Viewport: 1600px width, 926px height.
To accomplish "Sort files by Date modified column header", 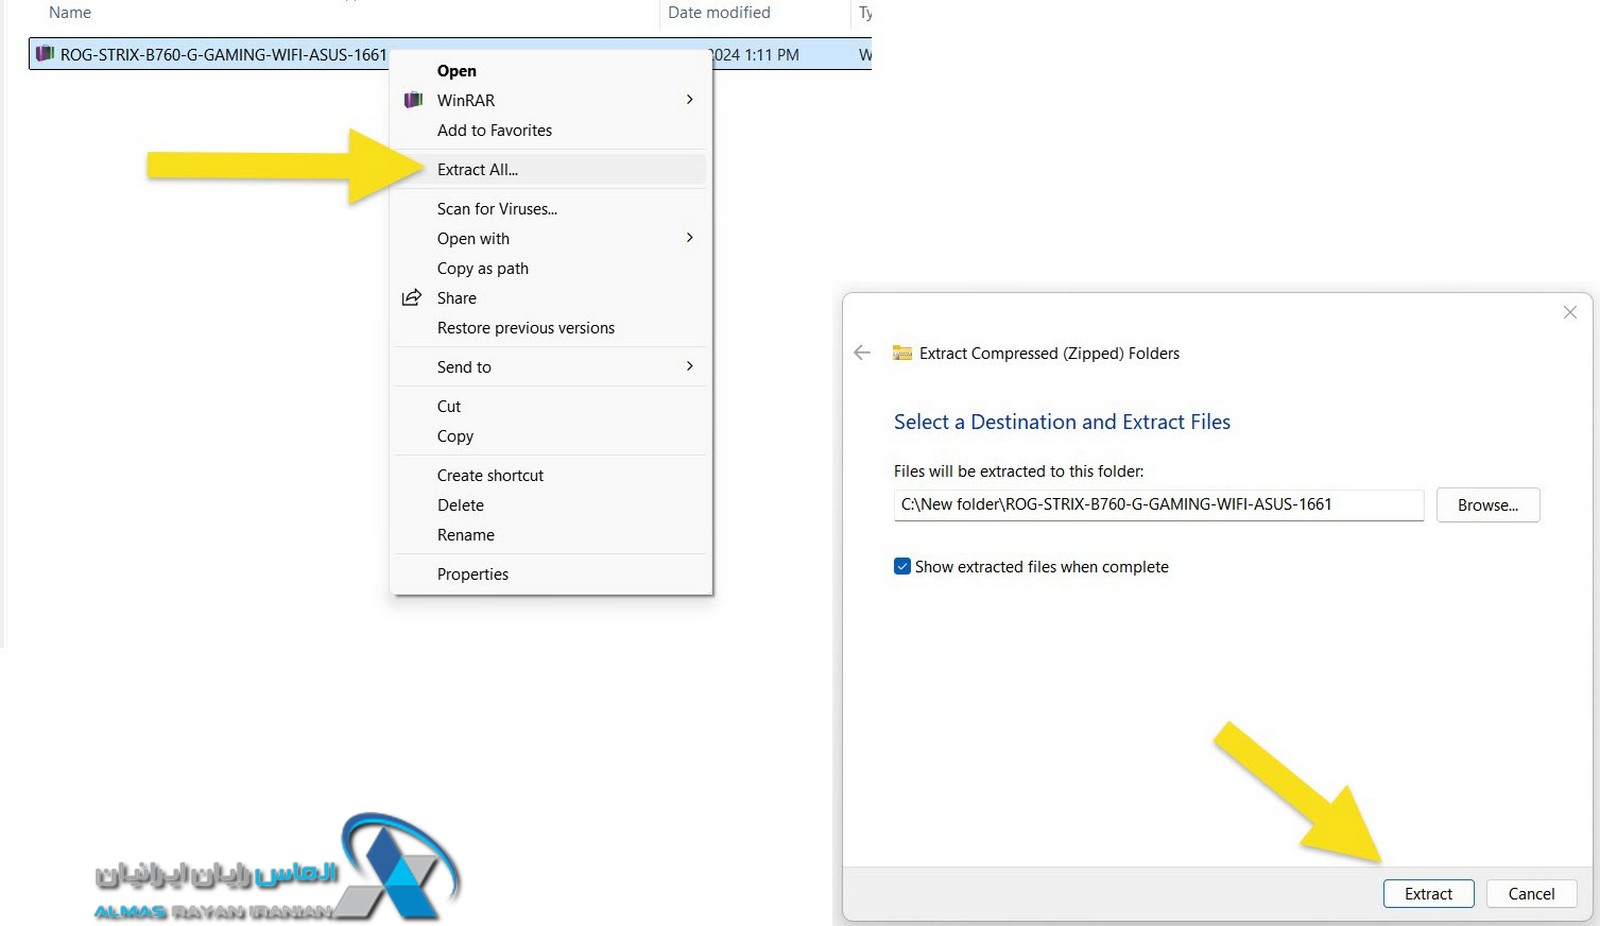I will (719, 12).
